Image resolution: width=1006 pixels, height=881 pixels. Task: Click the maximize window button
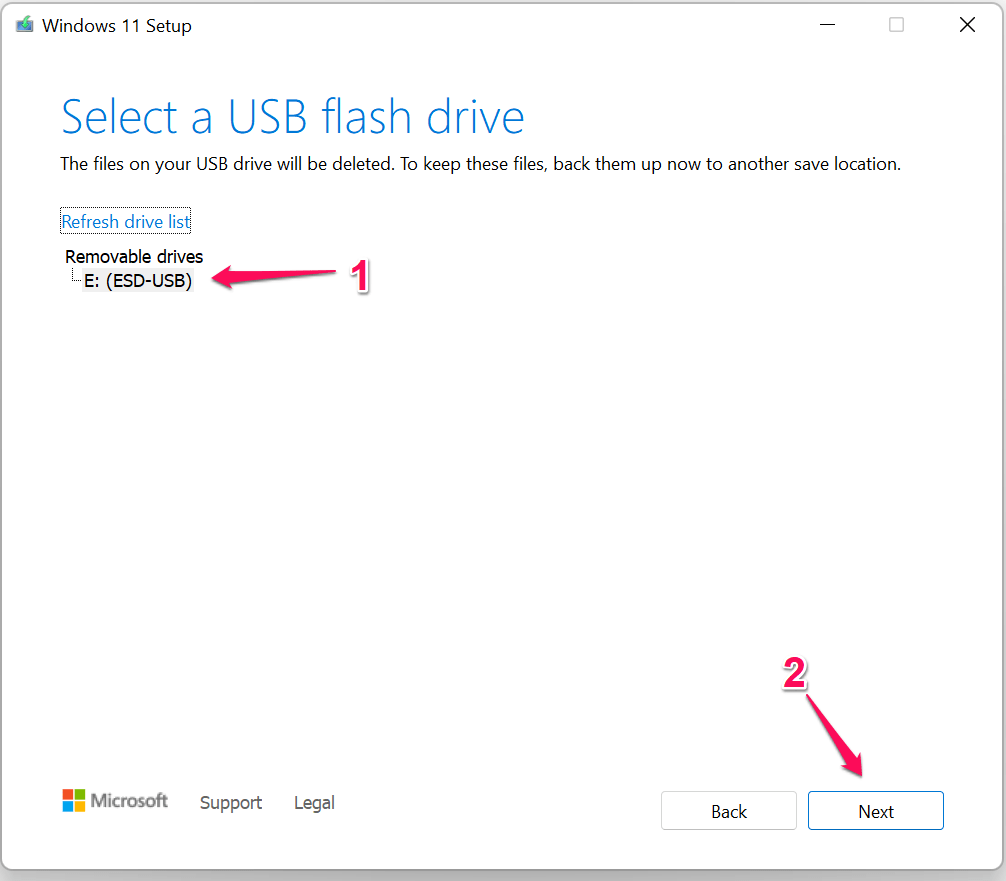click(896, 26)
